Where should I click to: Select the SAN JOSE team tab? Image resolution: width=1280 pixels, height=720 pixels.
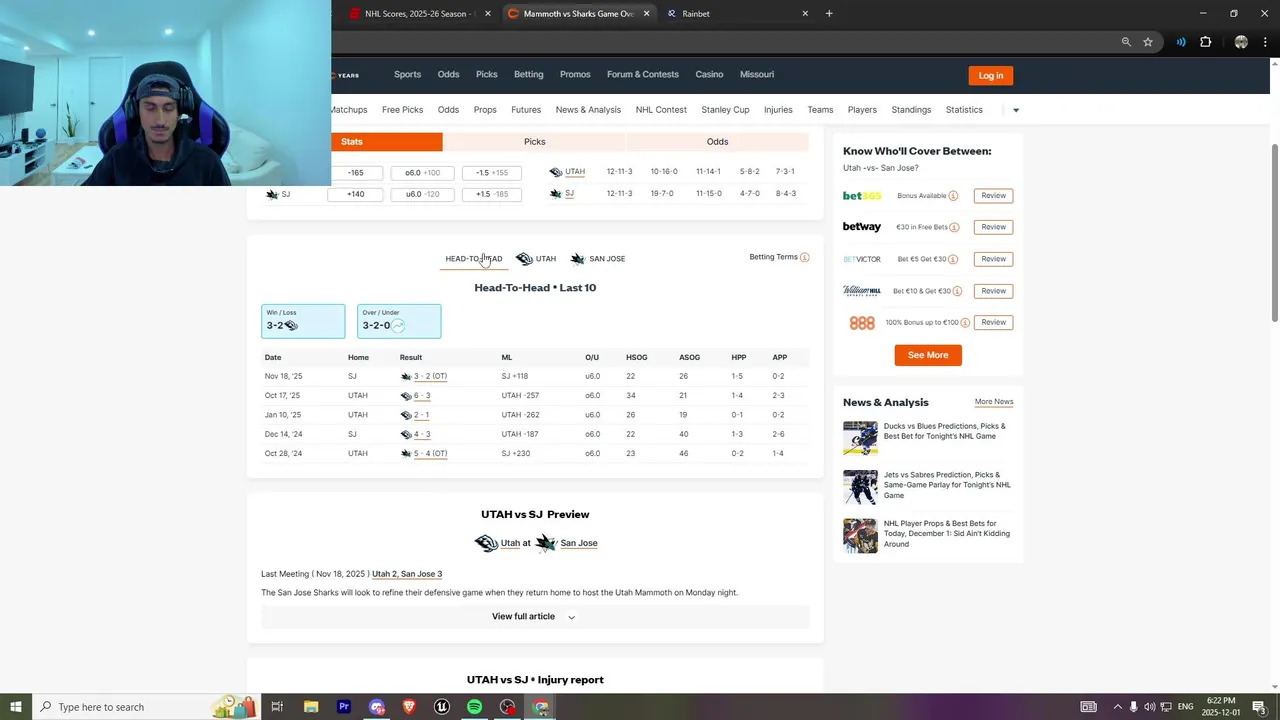(598, 259)
